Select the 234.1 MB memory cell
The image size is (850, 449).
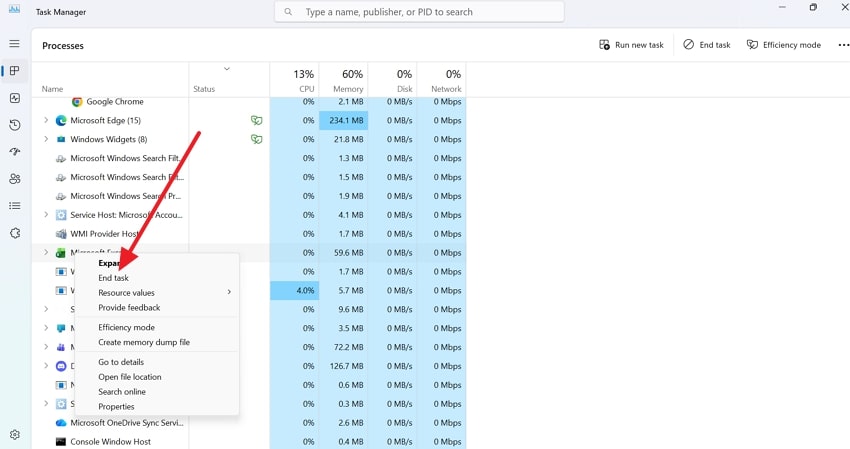tap(344, 120)
